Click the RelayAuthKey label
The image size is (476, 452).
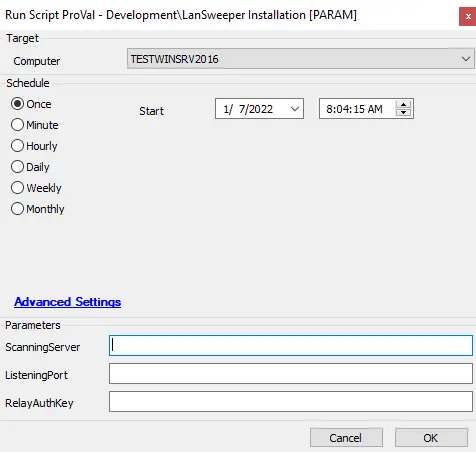(39, 403)
